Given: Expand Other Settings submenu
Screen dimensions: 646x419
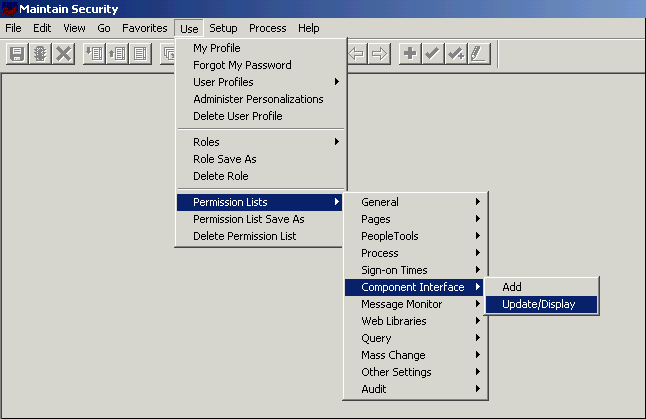Looking at the screenshot, I should 415,372.
